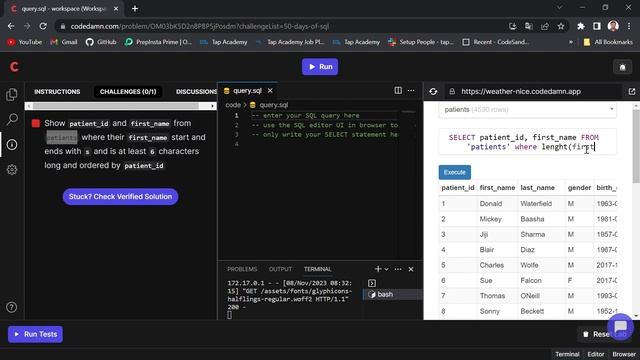The image size is (640, 360).
Task: Switch to the Discussions tab
Action: click(196, 91)
